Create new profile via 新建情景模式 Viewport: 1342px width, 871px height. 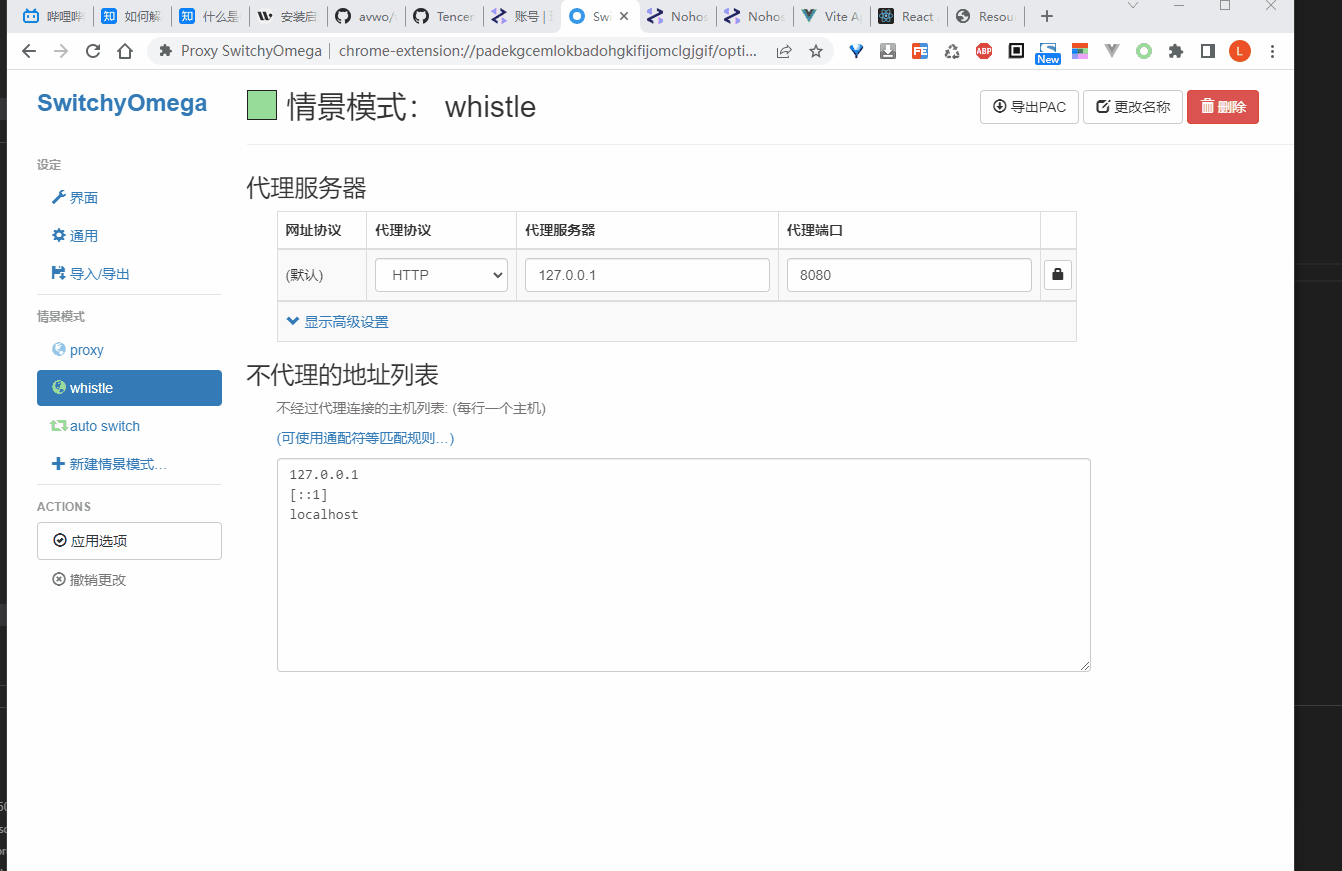(x=129, y=464)
